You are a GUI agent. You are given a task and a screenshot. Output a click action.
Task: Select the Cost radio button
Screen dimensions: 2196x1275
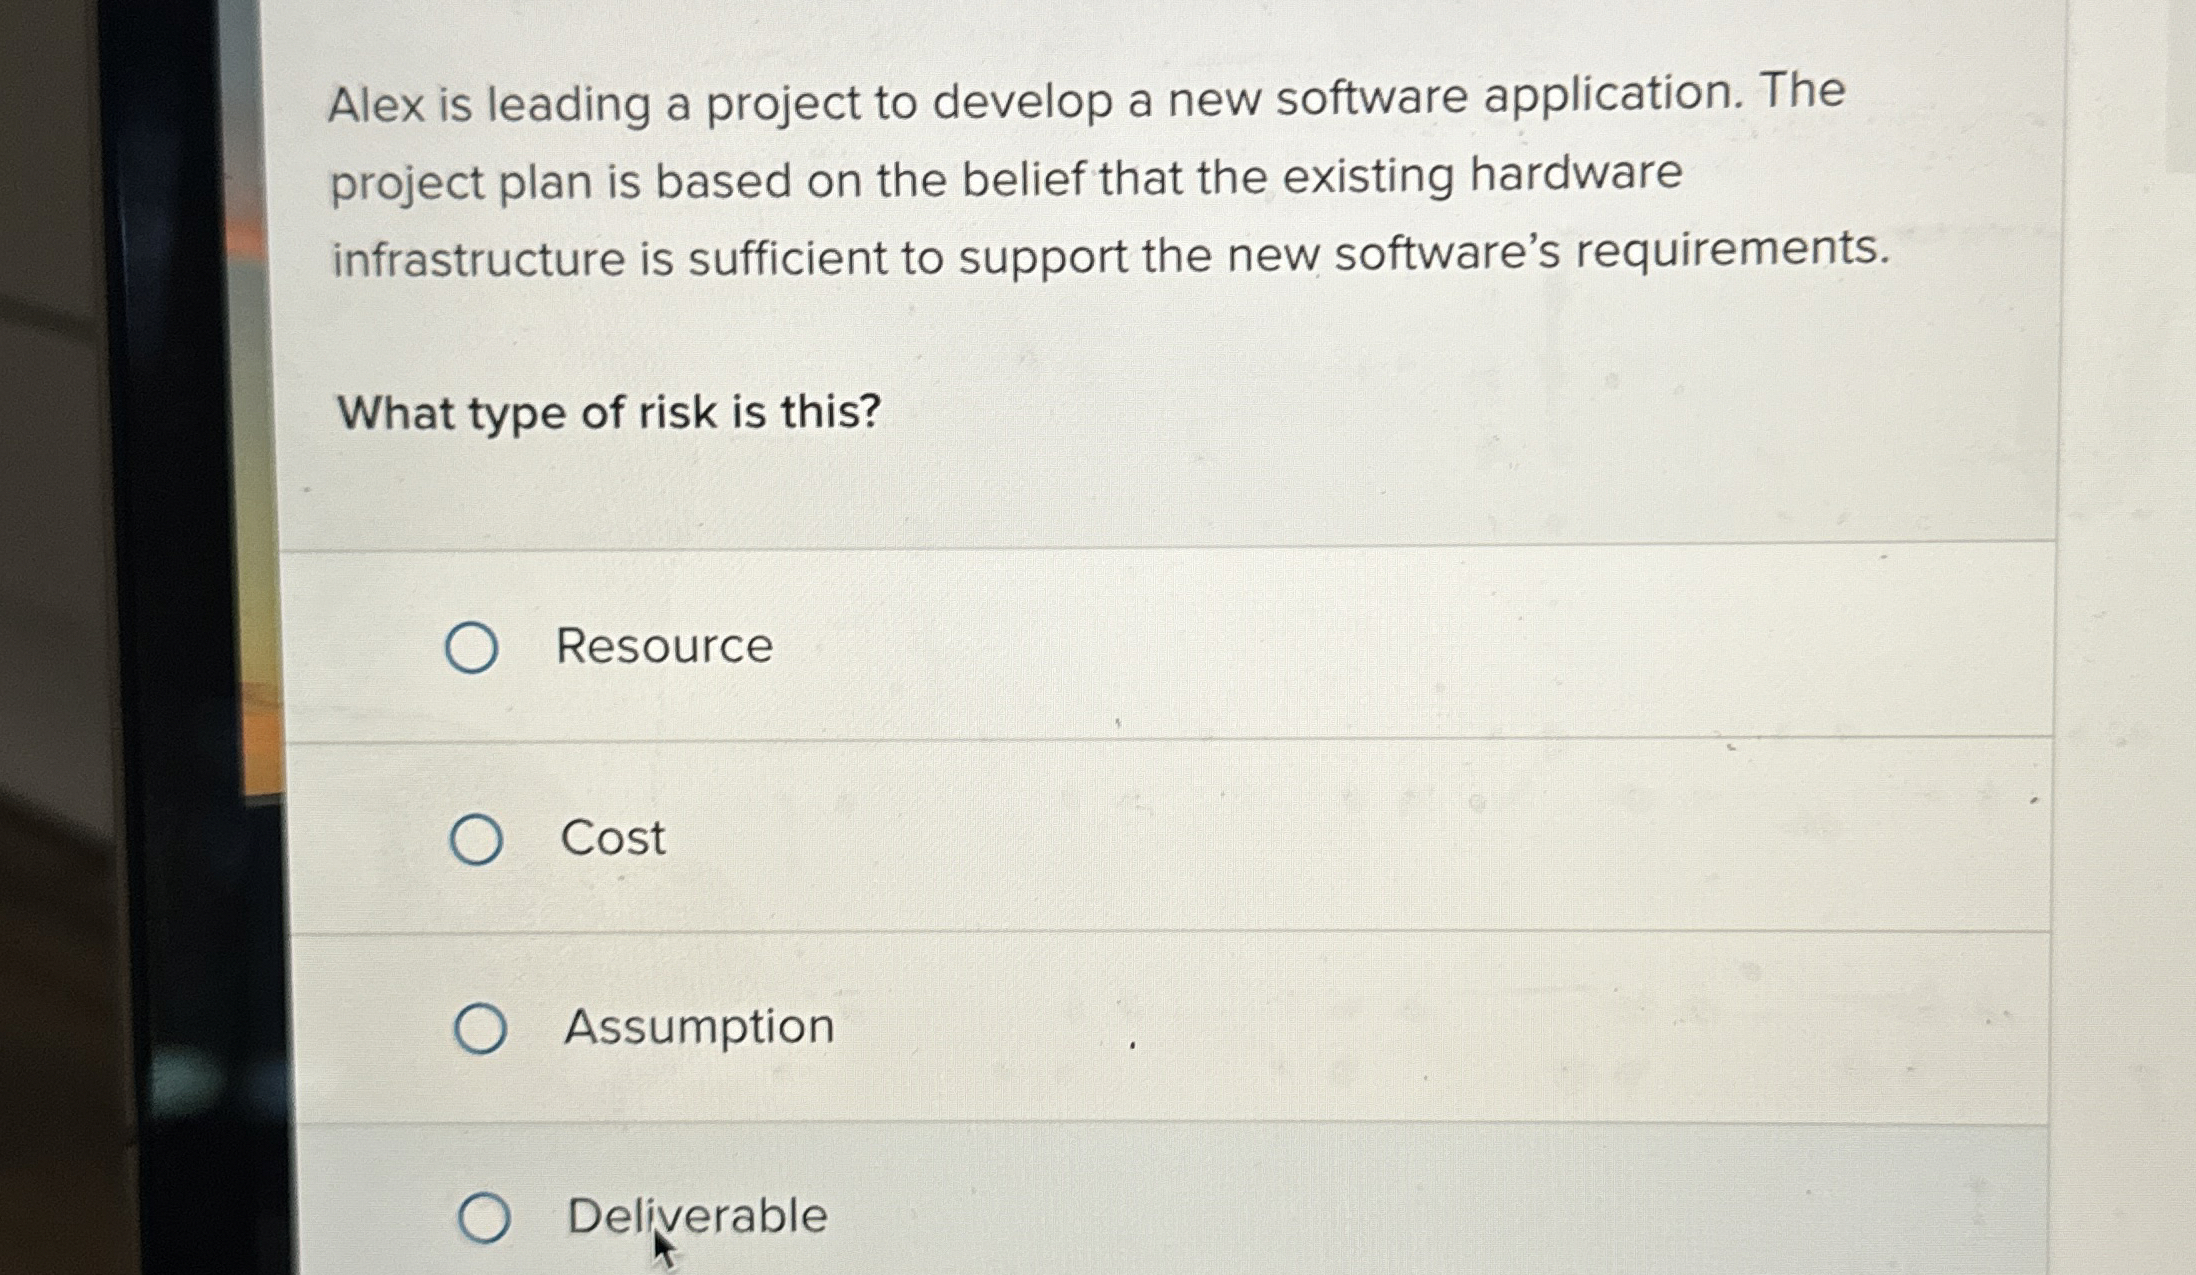click(475, 839)
